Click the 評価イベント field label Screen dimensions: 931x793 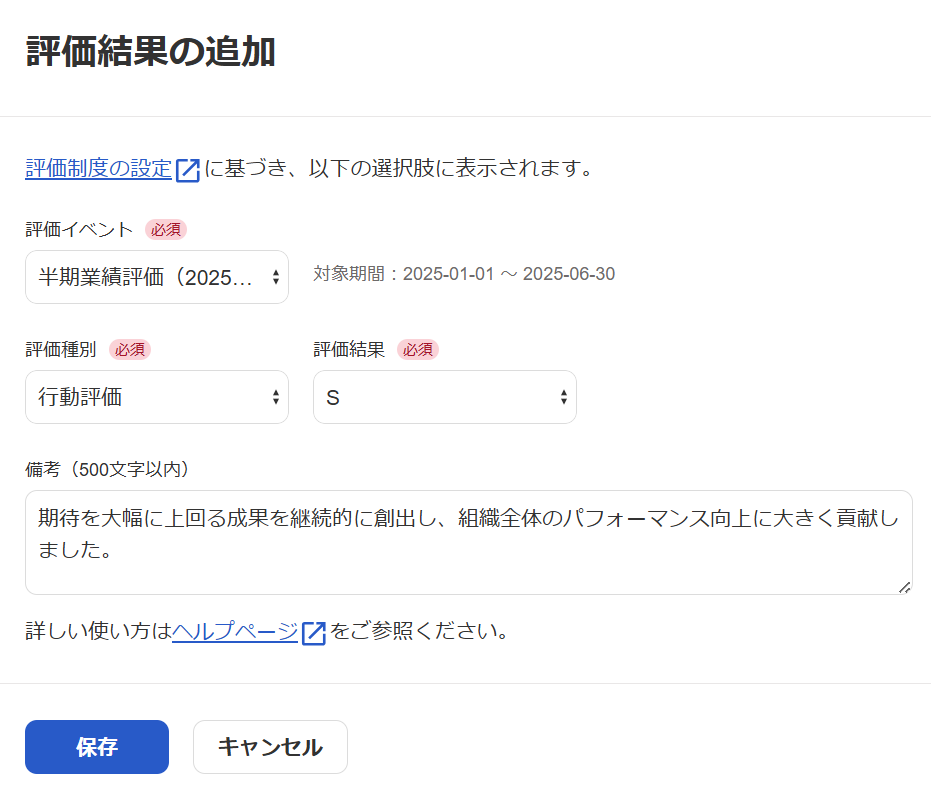point(80,230)
